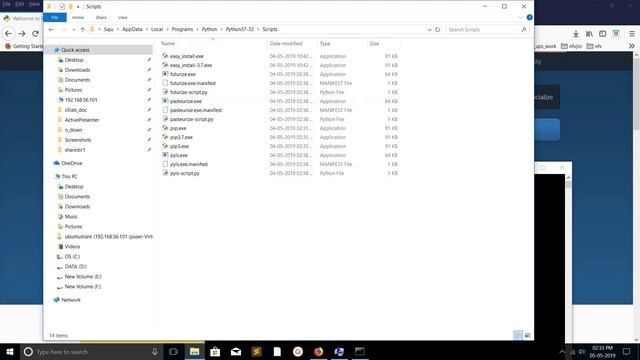
Task: Open Downloads under Quick access
Action: tap(77, 70)
